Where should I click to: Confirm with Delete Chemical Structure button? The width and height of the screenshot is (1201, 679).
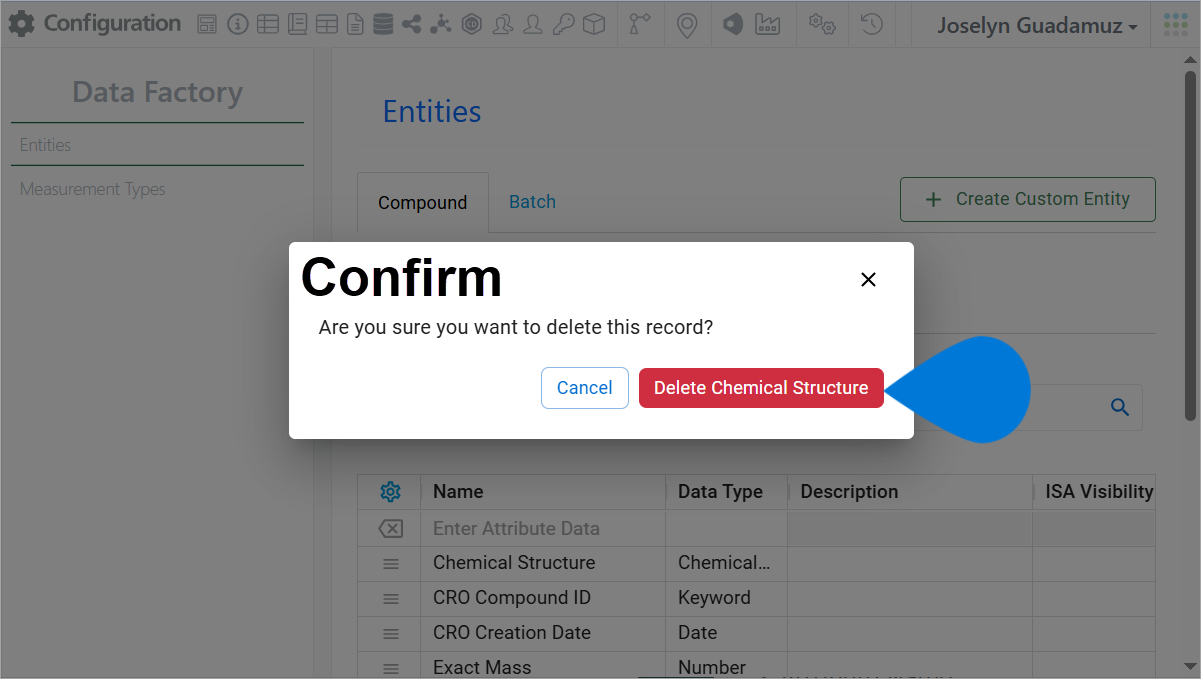761,388
